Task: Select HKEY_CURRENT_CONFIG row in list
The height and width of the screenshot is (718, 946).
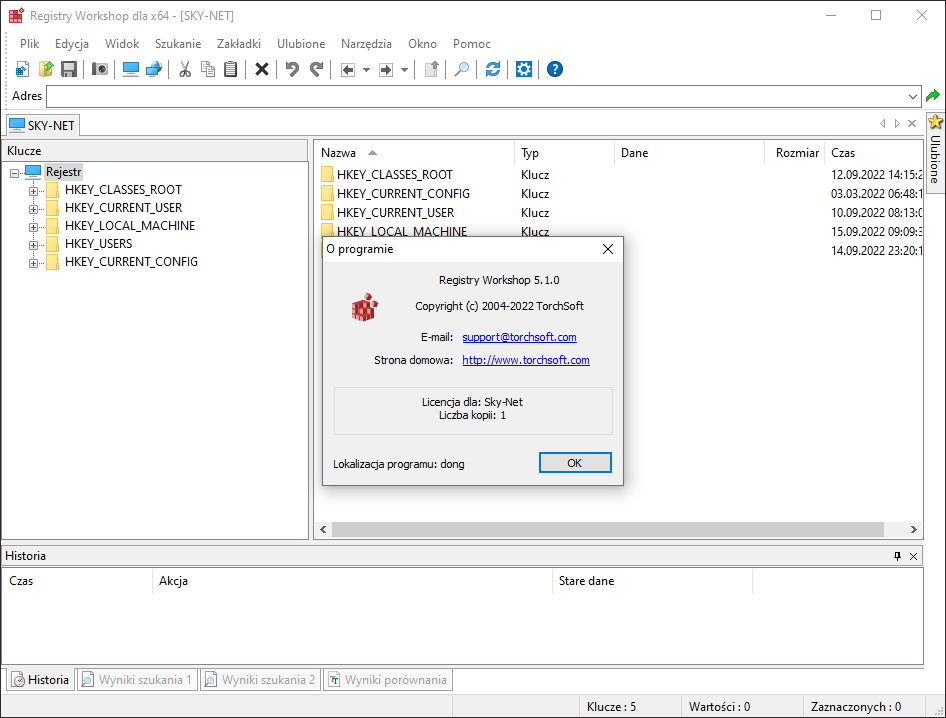Action: [621, 194]
